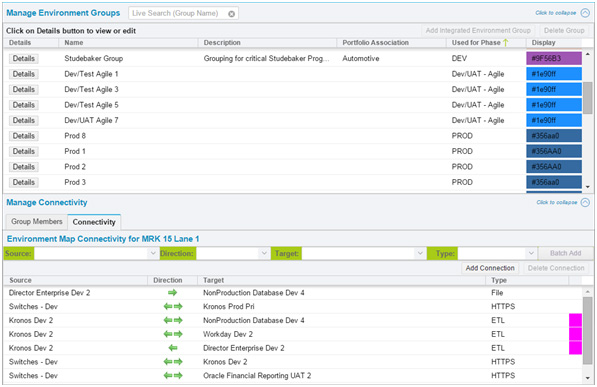Image resolution: width=597 pixels, height=387 pixels.
Task: Open the Direction dropdown
Action: pos(264,253)
